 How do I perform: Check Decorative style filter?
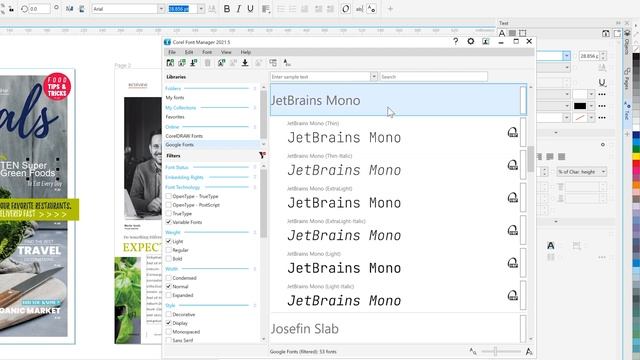coord(169,314)
